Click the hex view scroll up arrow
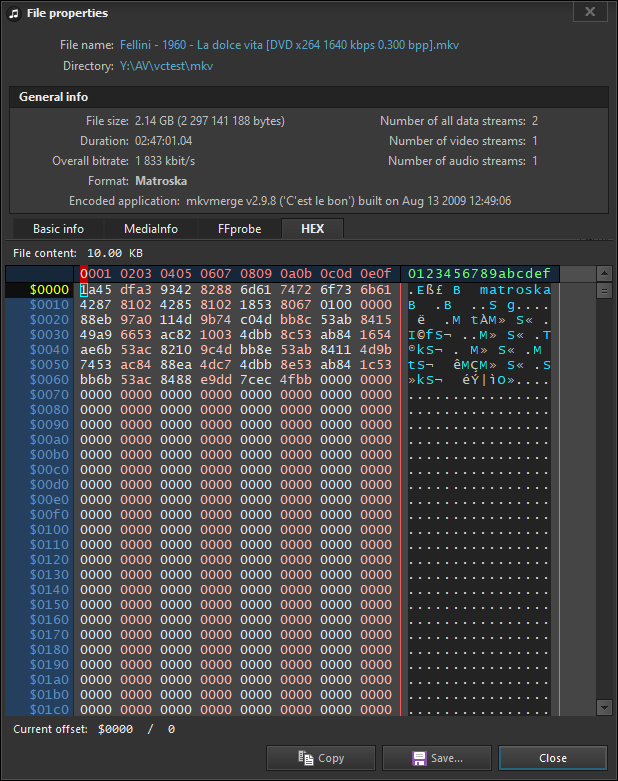This screenshot has width=618, height=781. coord(604,291)
